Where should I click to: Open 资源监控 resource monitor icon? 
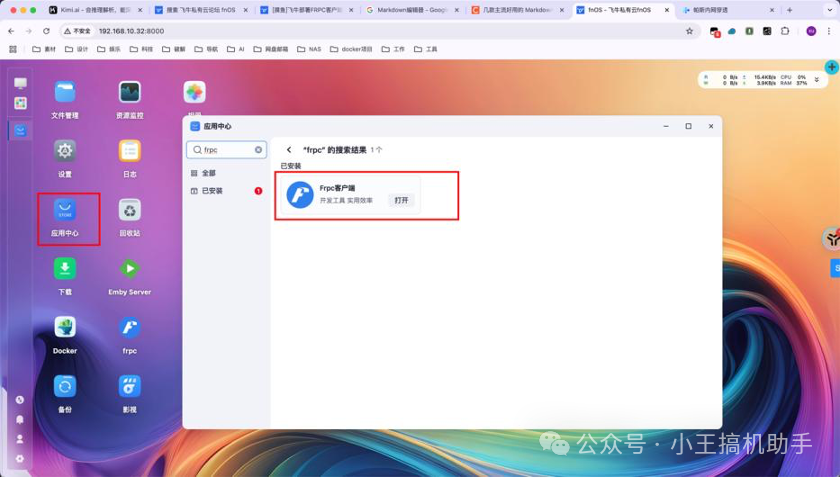point(129,93)
